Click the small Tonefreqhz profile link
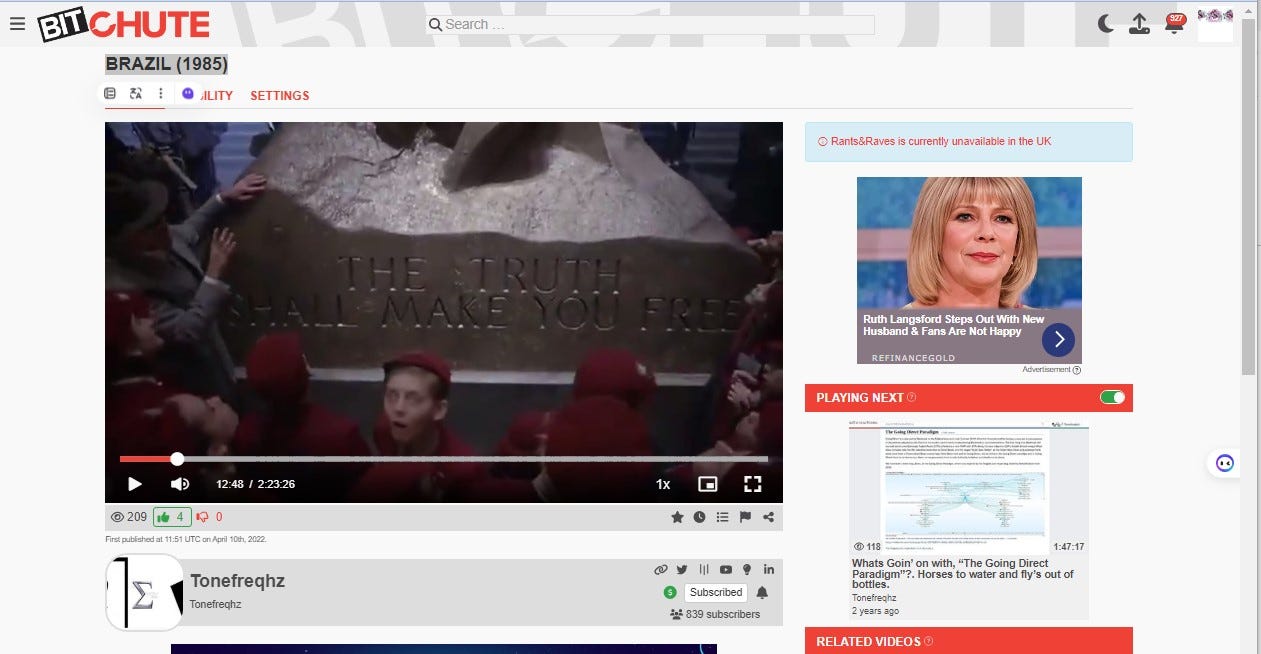Screen dimensions: 1261x654 coord(215,604)
